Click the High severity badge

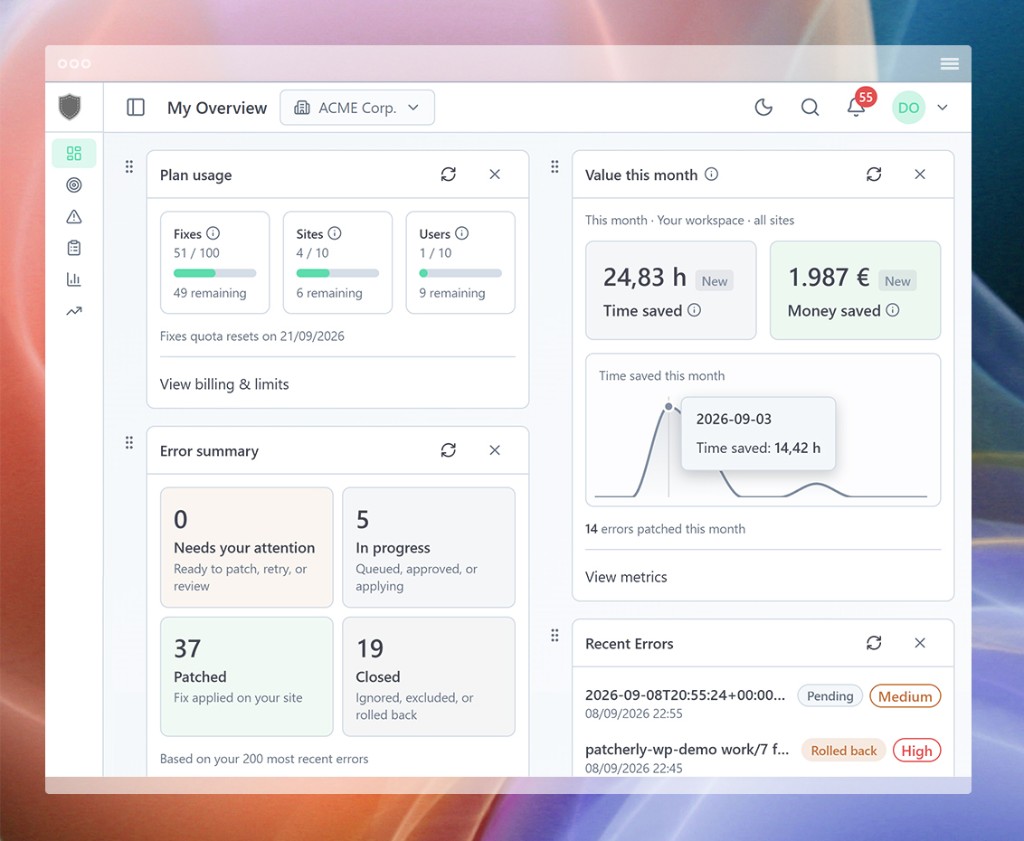point(917,750)
